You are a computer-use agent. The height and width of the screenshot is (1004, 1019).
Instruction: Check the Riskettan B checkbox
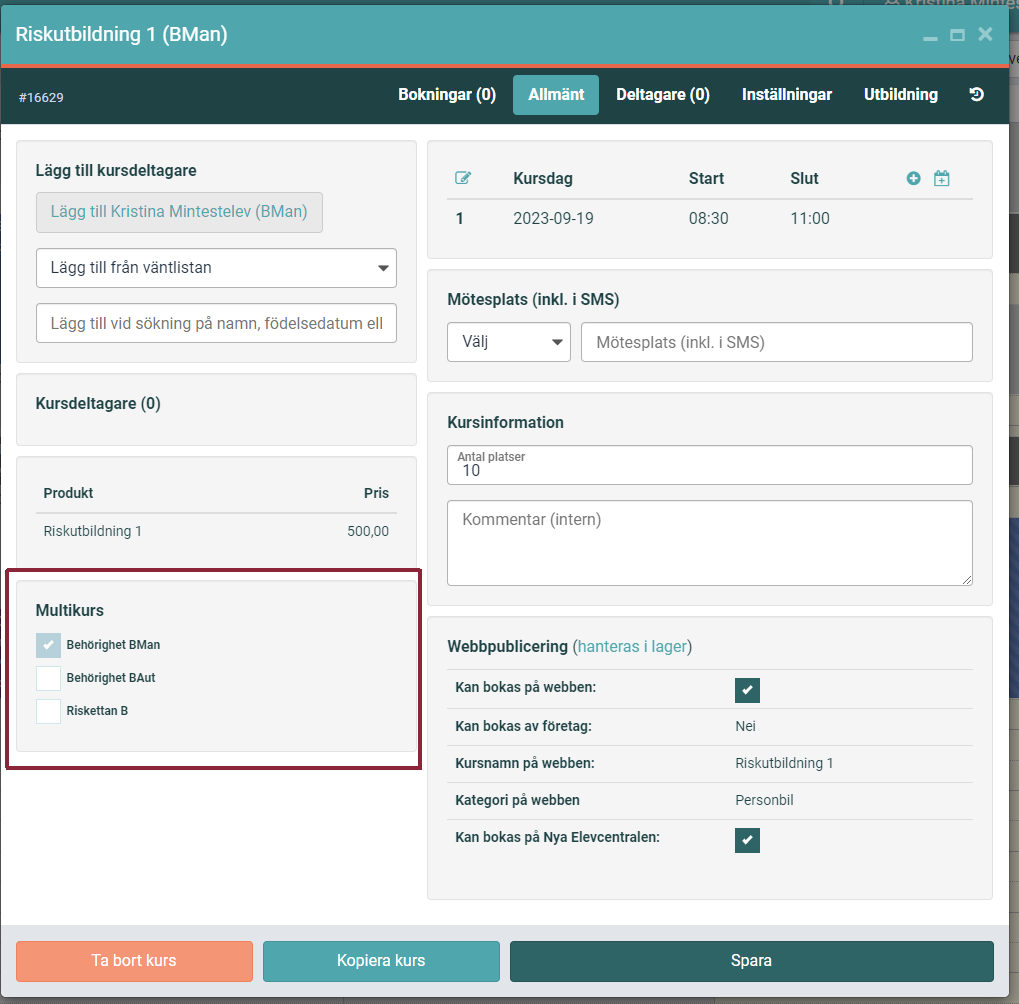pyautogui.click(x=48, y=712)
